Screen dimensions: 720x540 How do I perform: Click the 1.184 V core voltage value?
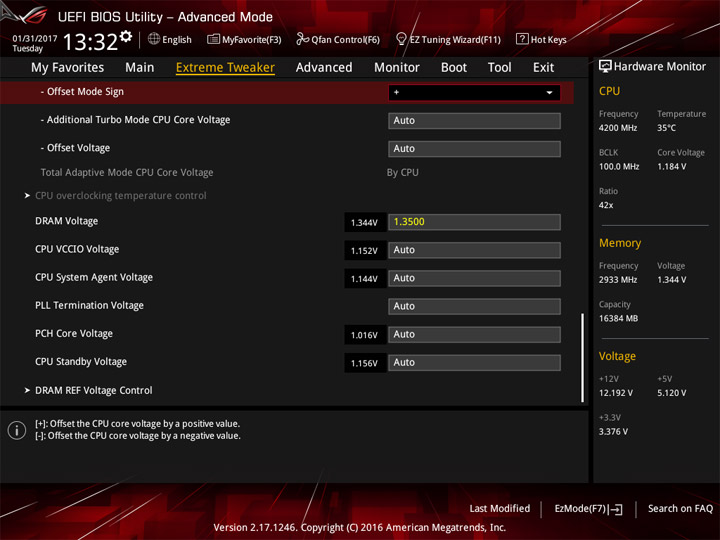[672, 167]
